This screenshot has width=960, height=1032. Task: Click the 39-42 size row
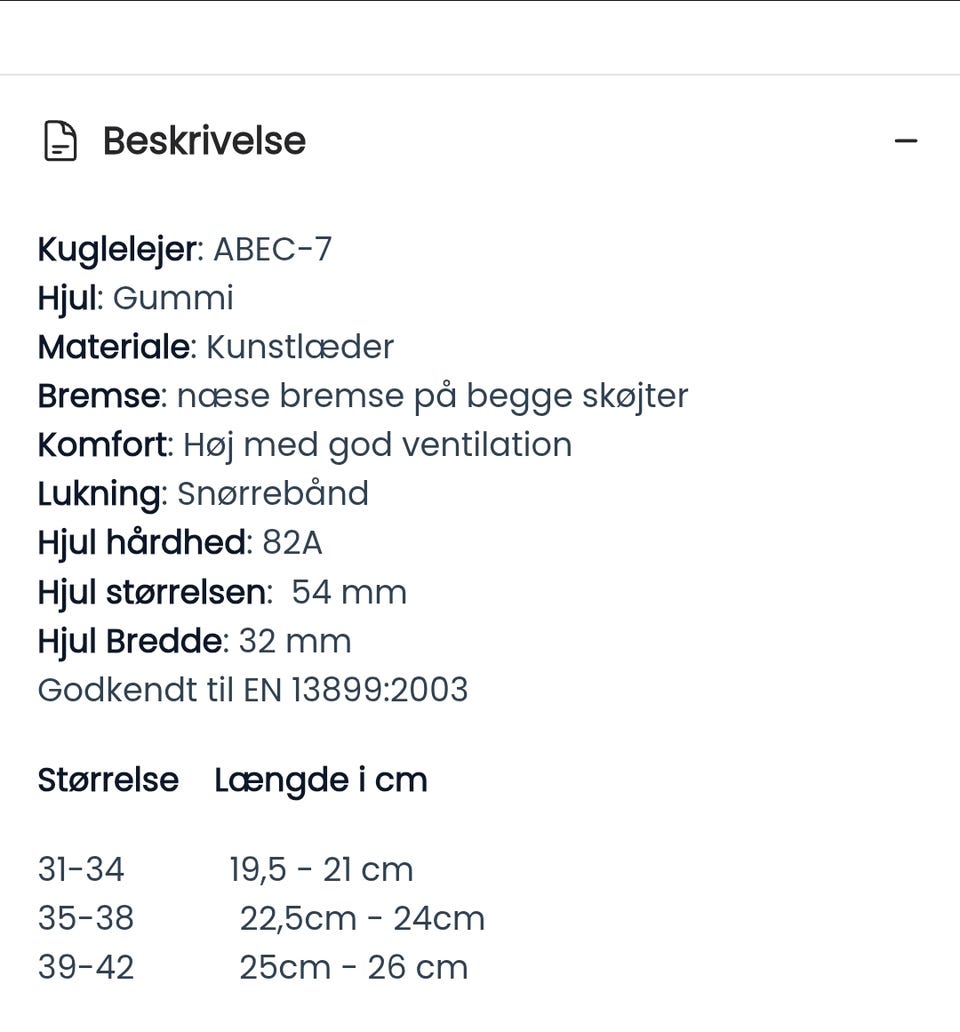tap(87, 967)
